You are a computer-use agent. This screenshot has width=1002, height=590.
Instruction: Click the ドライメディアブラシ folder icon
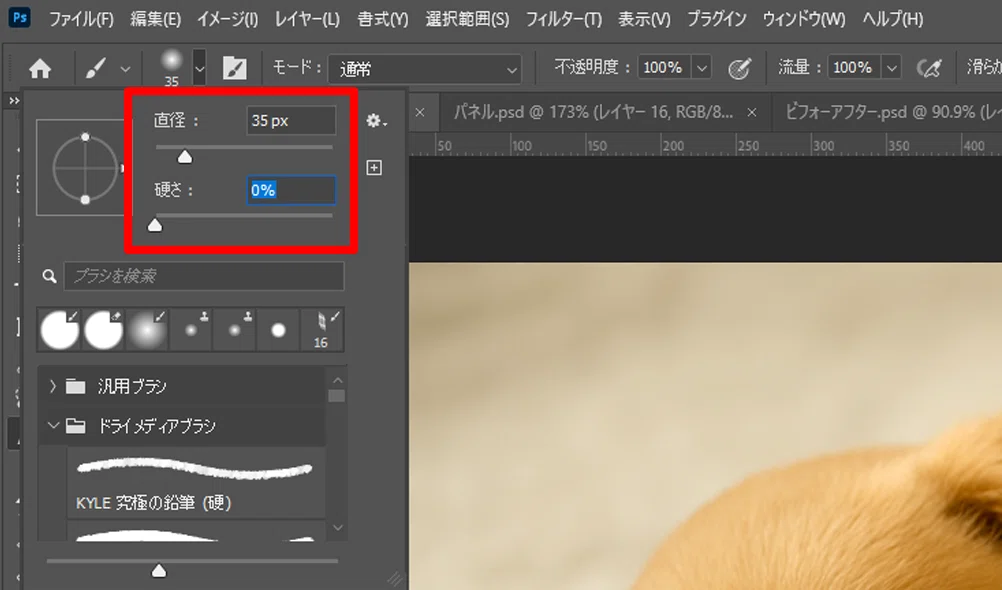point(75,426)
